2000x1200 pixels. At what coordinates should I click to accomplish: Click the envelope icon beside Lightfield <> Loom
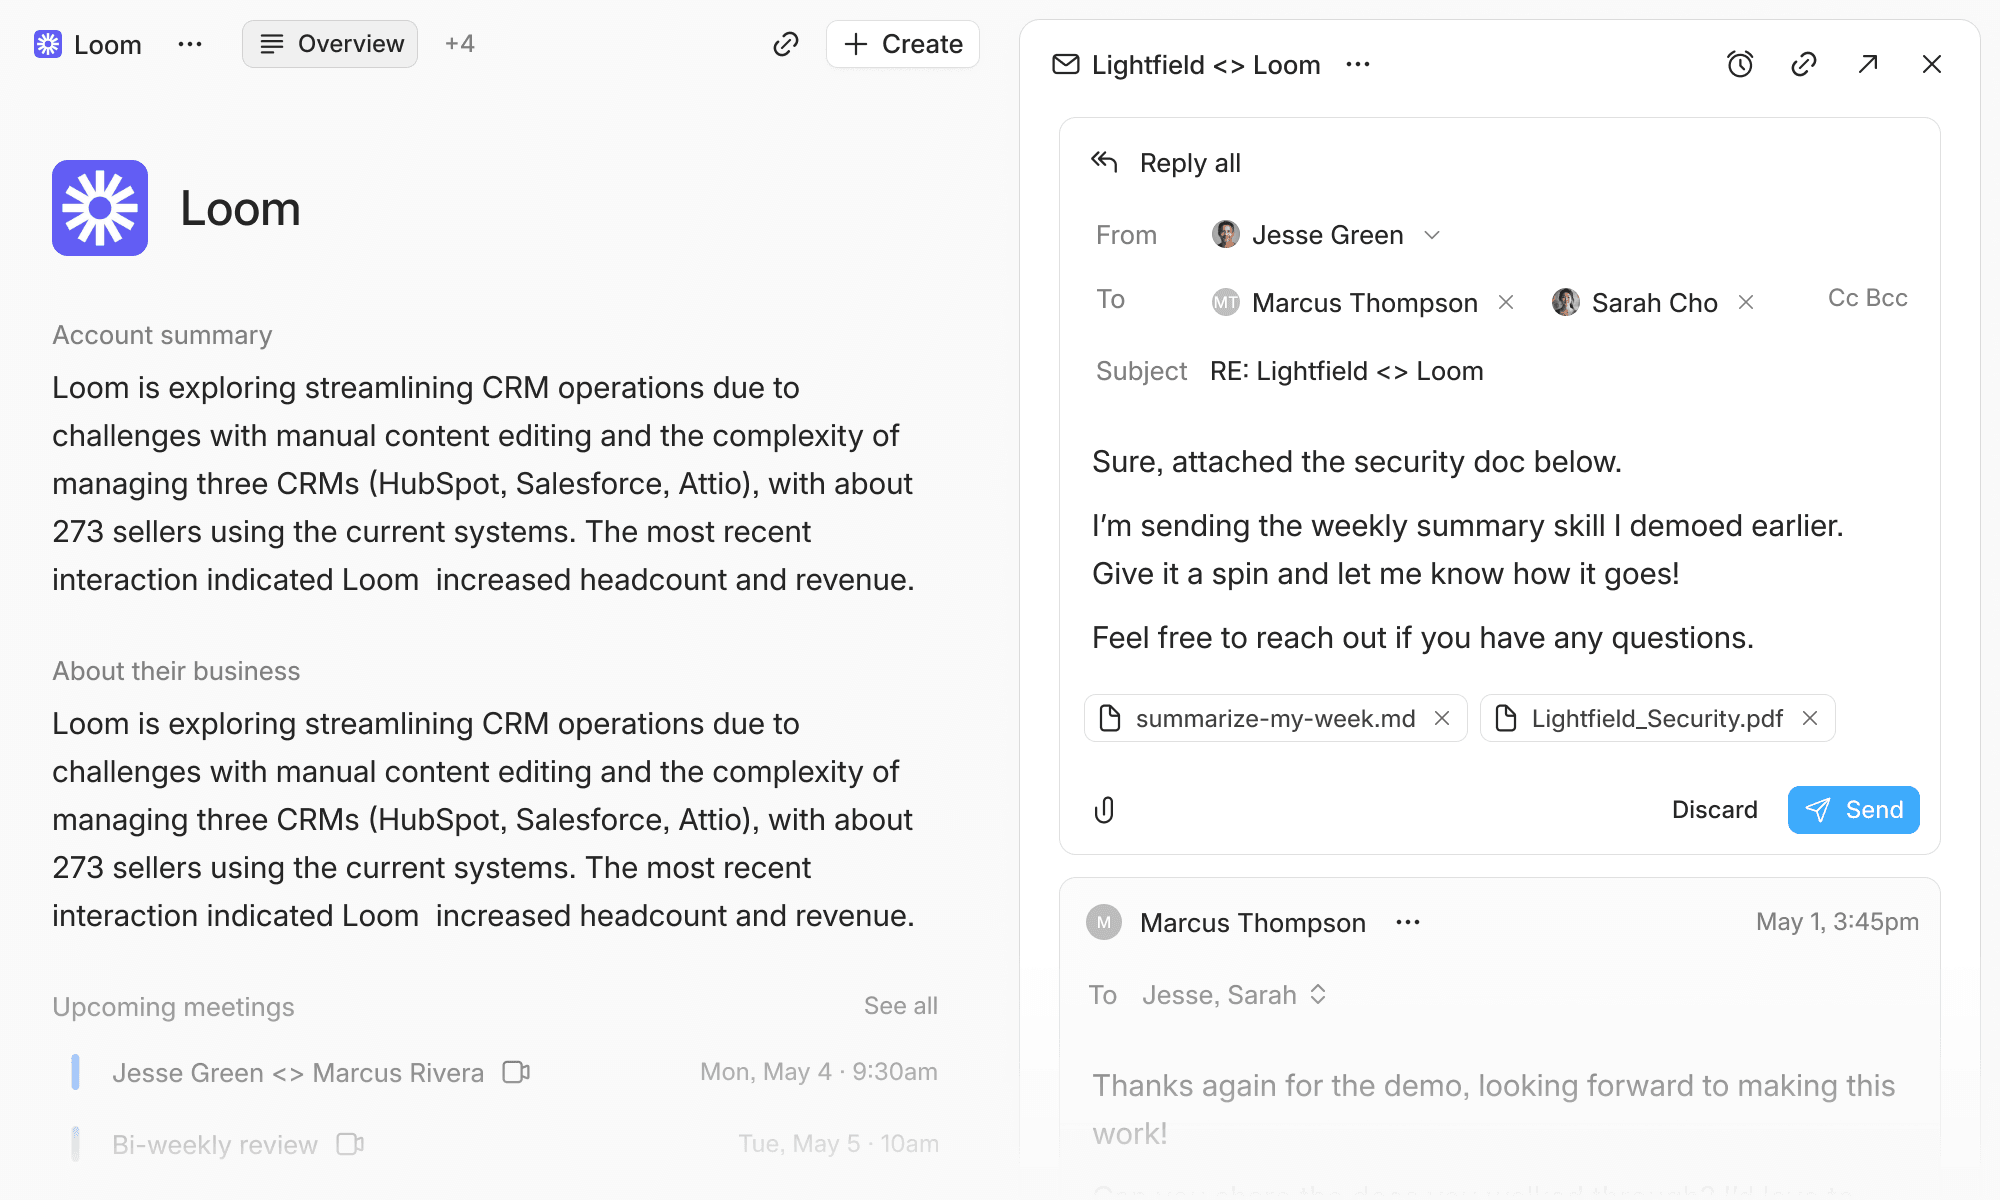tap(1066, 65)
